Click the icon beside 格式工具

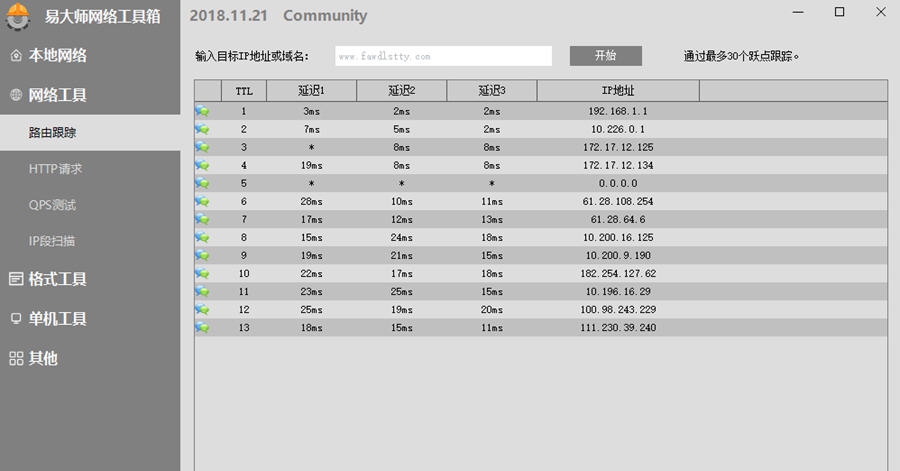click(x=16, y=279)
